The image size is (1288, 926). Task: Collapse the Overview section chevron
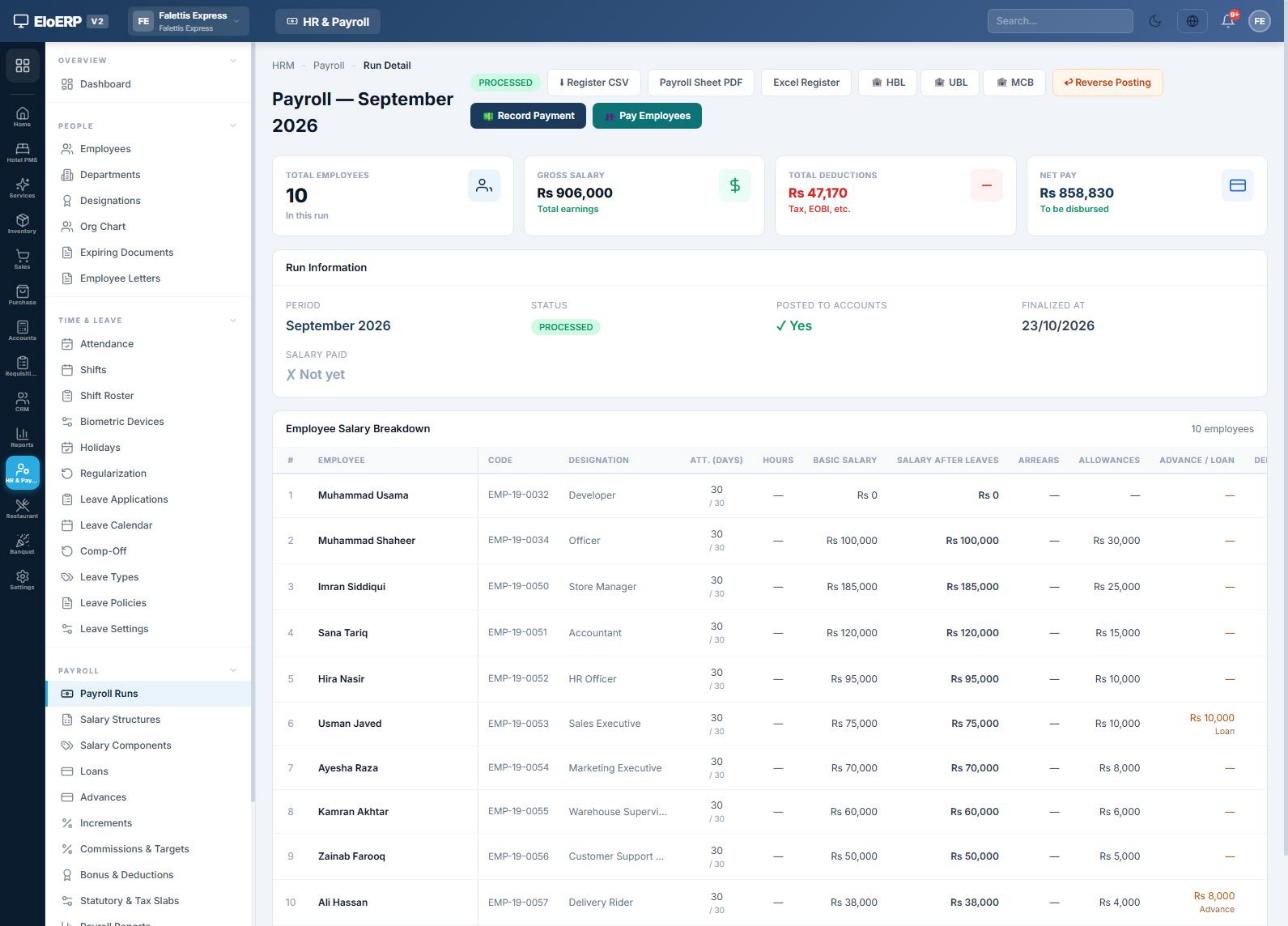233,60
